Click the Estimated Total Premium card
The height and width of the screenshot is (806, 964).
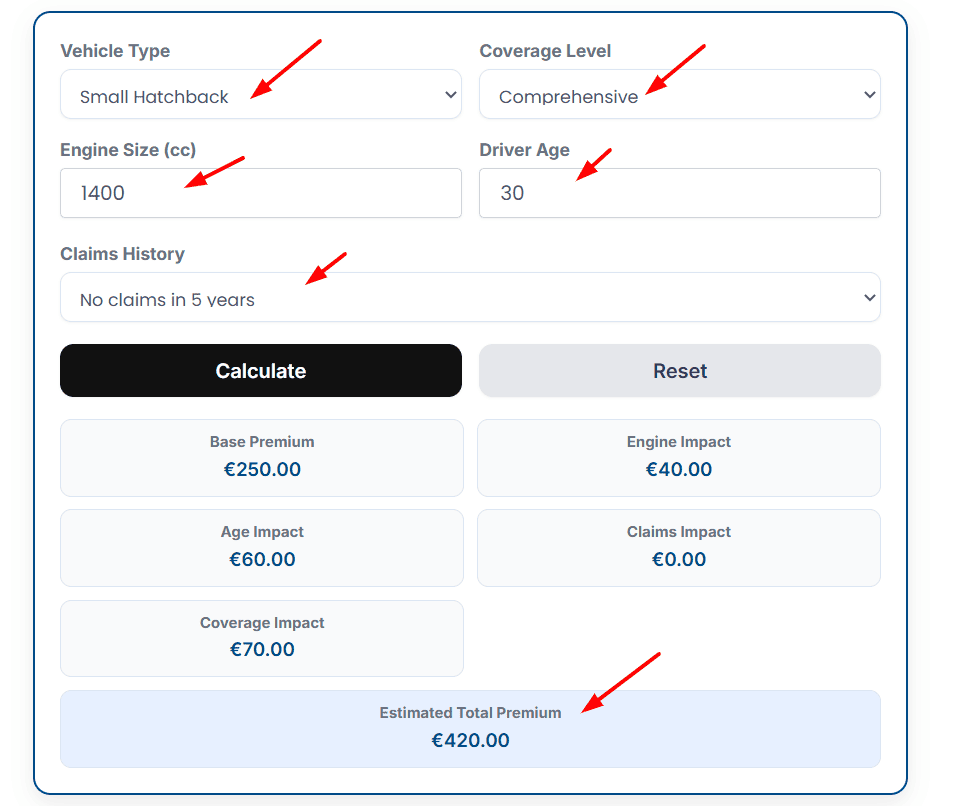[x=470, y=728]
